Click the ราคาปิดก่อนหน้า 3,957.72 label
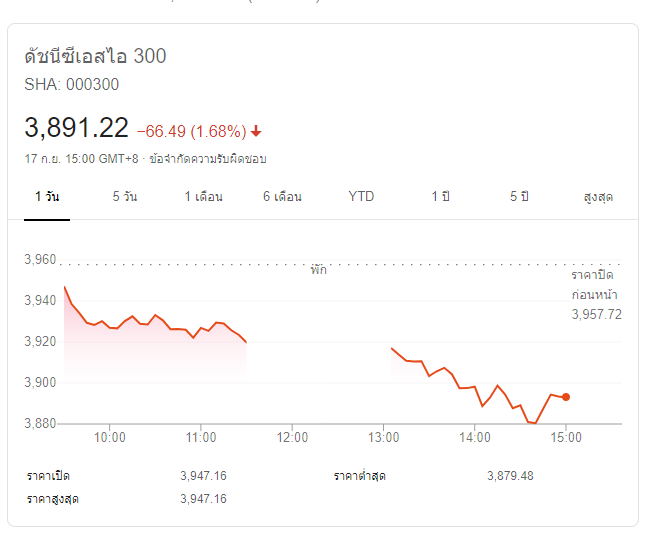Screen dimensions: 647x537 point(596,294)
